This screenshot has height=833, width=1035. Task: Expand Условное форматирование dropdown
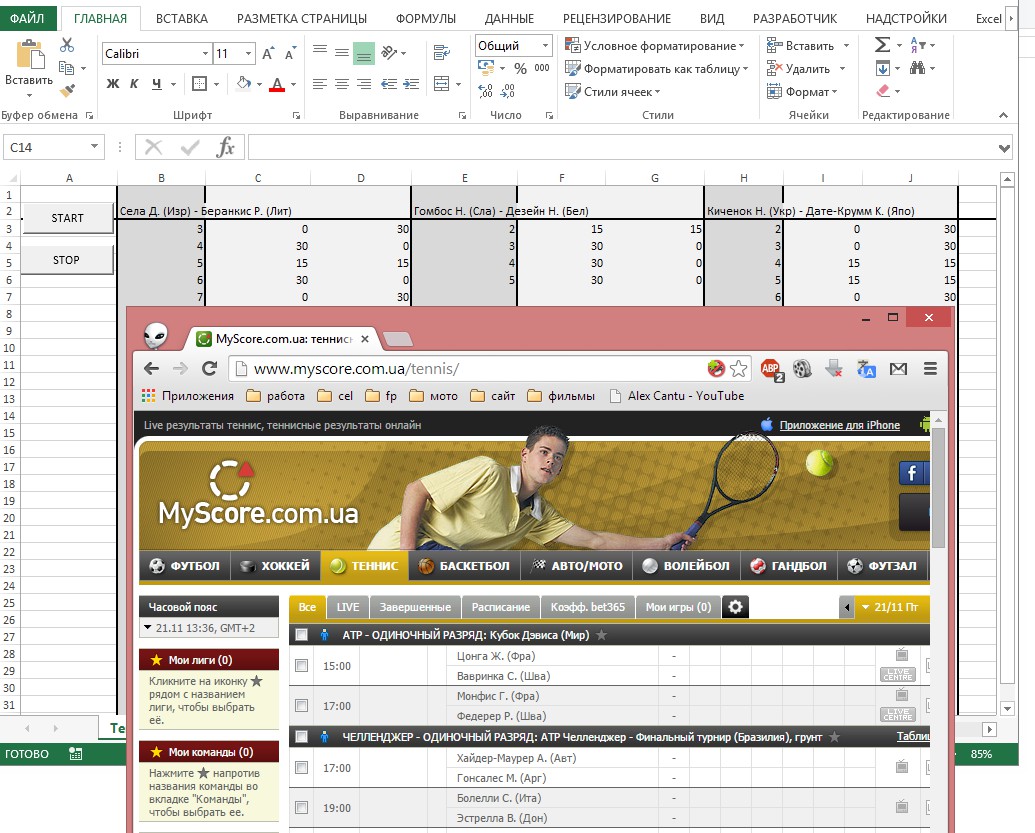[x=741, y=46]
